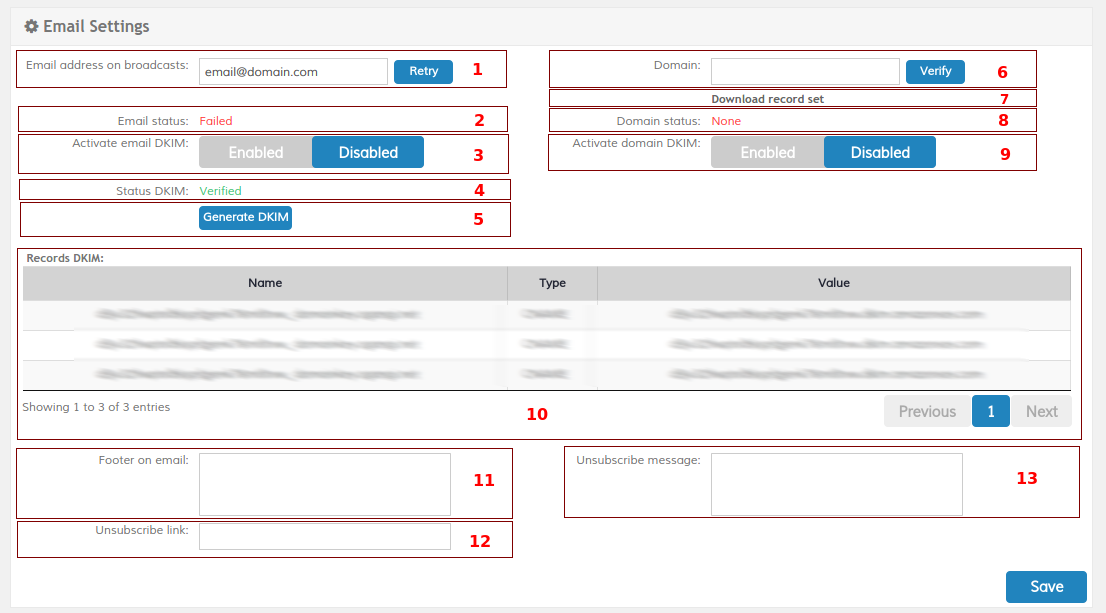The image size is (1106, 613).
Task: Click the gear icon beside Email Settings
Action: [31, 26]
